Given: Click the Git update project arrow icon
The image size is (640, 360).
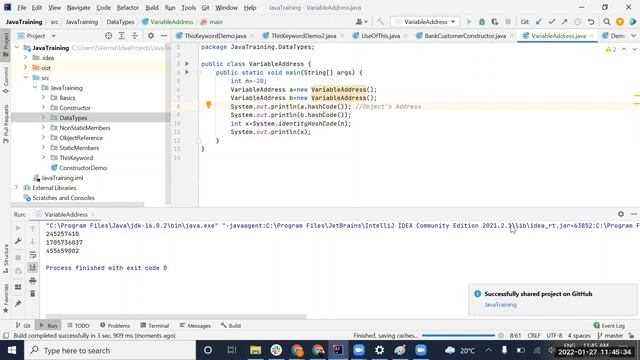Looking at the screenshot, I should click(x=539, y=22).
